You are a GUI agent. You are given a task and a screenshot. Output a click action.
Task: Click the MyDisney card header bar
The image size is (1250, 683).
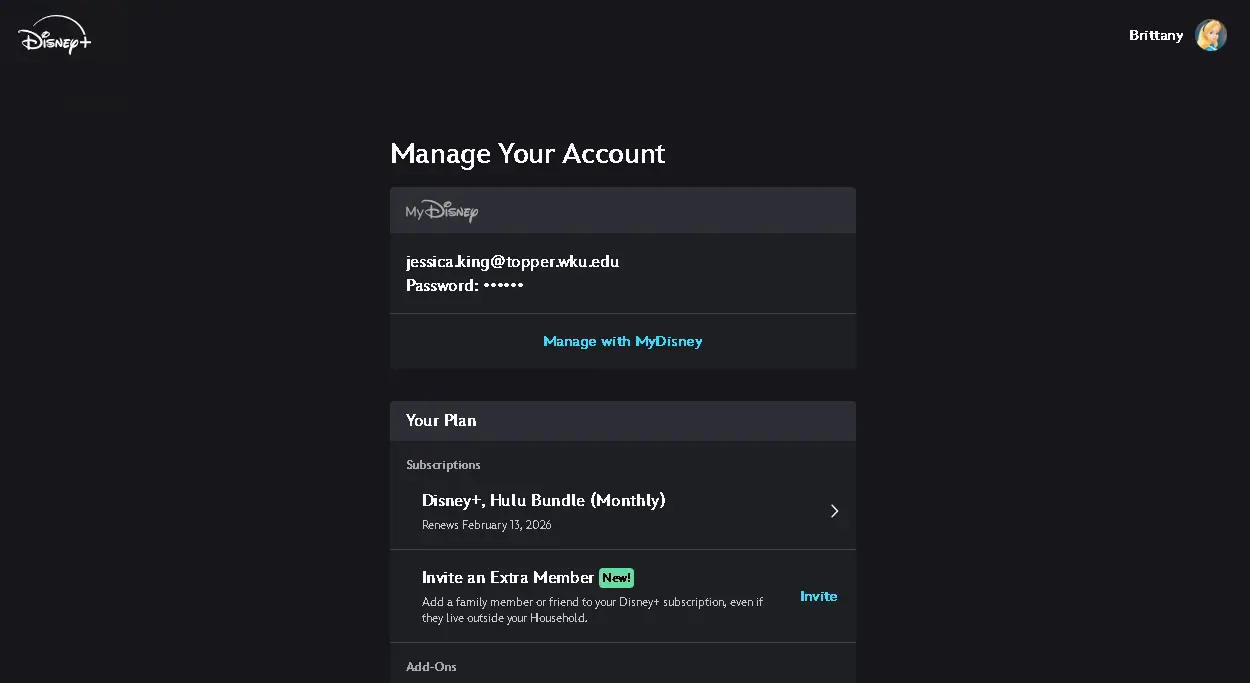pos(623,210)
